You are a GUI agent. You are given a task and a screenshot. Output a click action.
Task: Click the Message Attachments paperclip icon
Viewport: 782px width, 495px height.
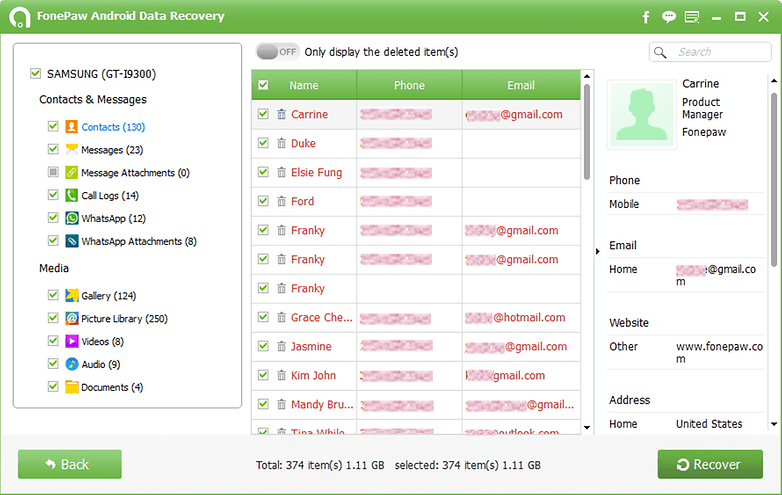tap(72, 172)
